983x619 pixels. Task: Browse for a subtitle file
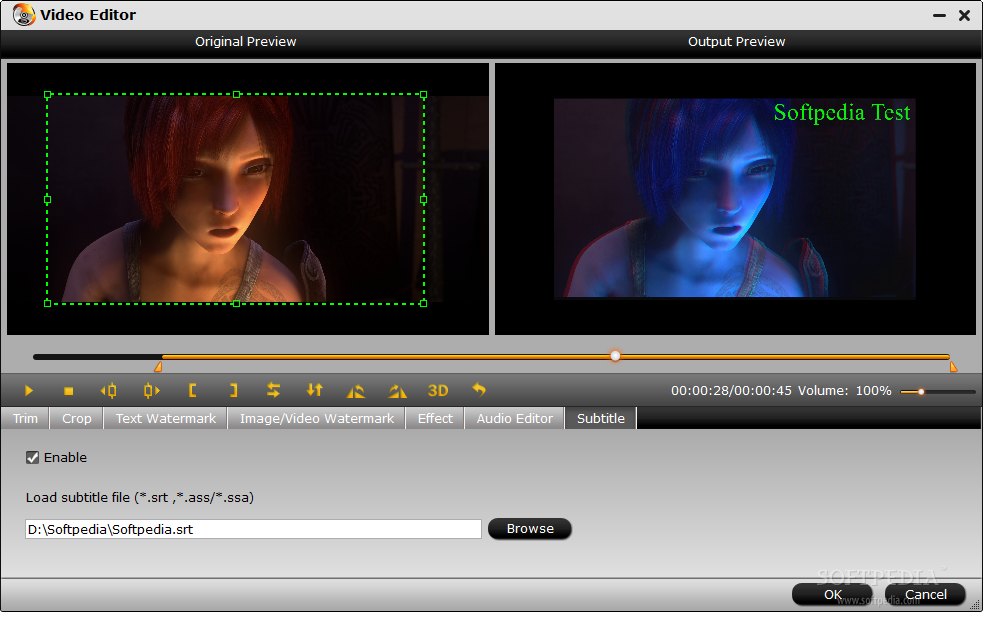tap(530, 529)
